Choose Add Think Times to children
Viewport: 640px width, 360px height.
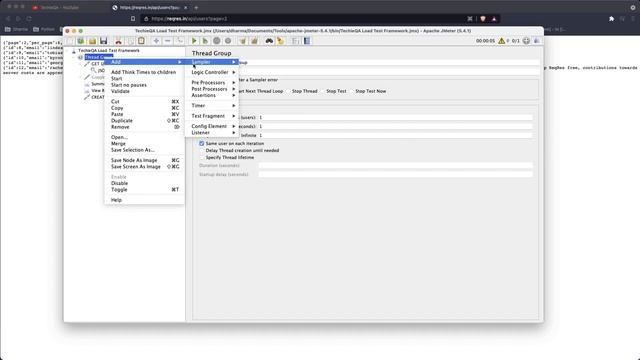pyautogui.click(x=144, y=72)
